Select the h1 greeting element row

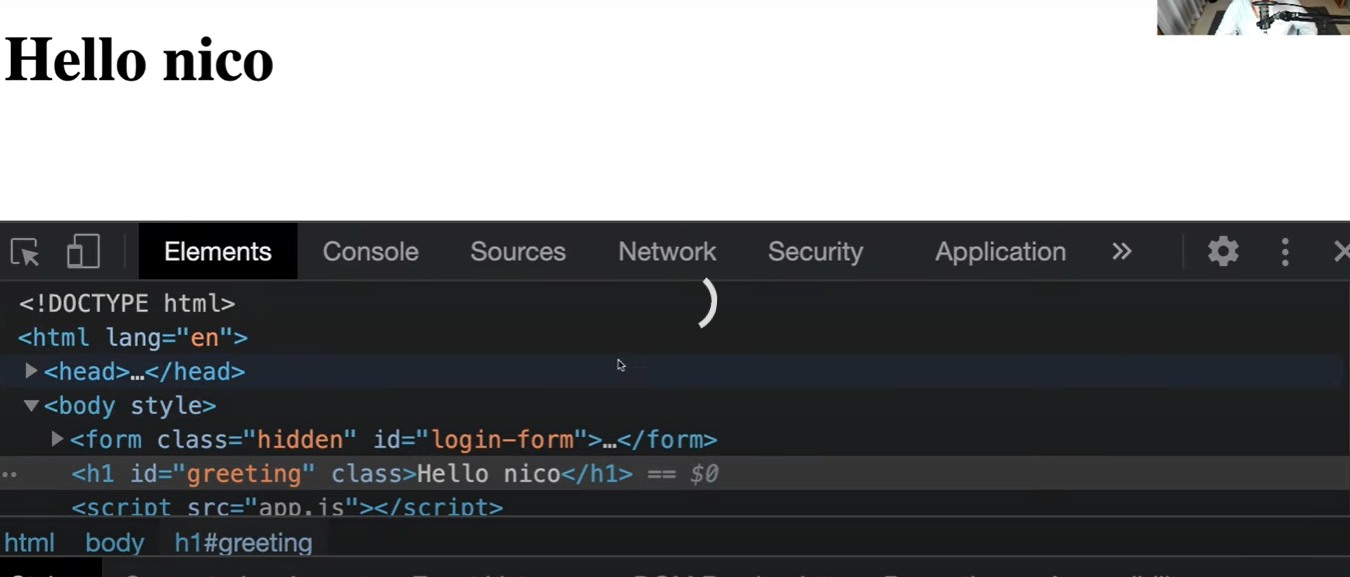tap(675, 473)
